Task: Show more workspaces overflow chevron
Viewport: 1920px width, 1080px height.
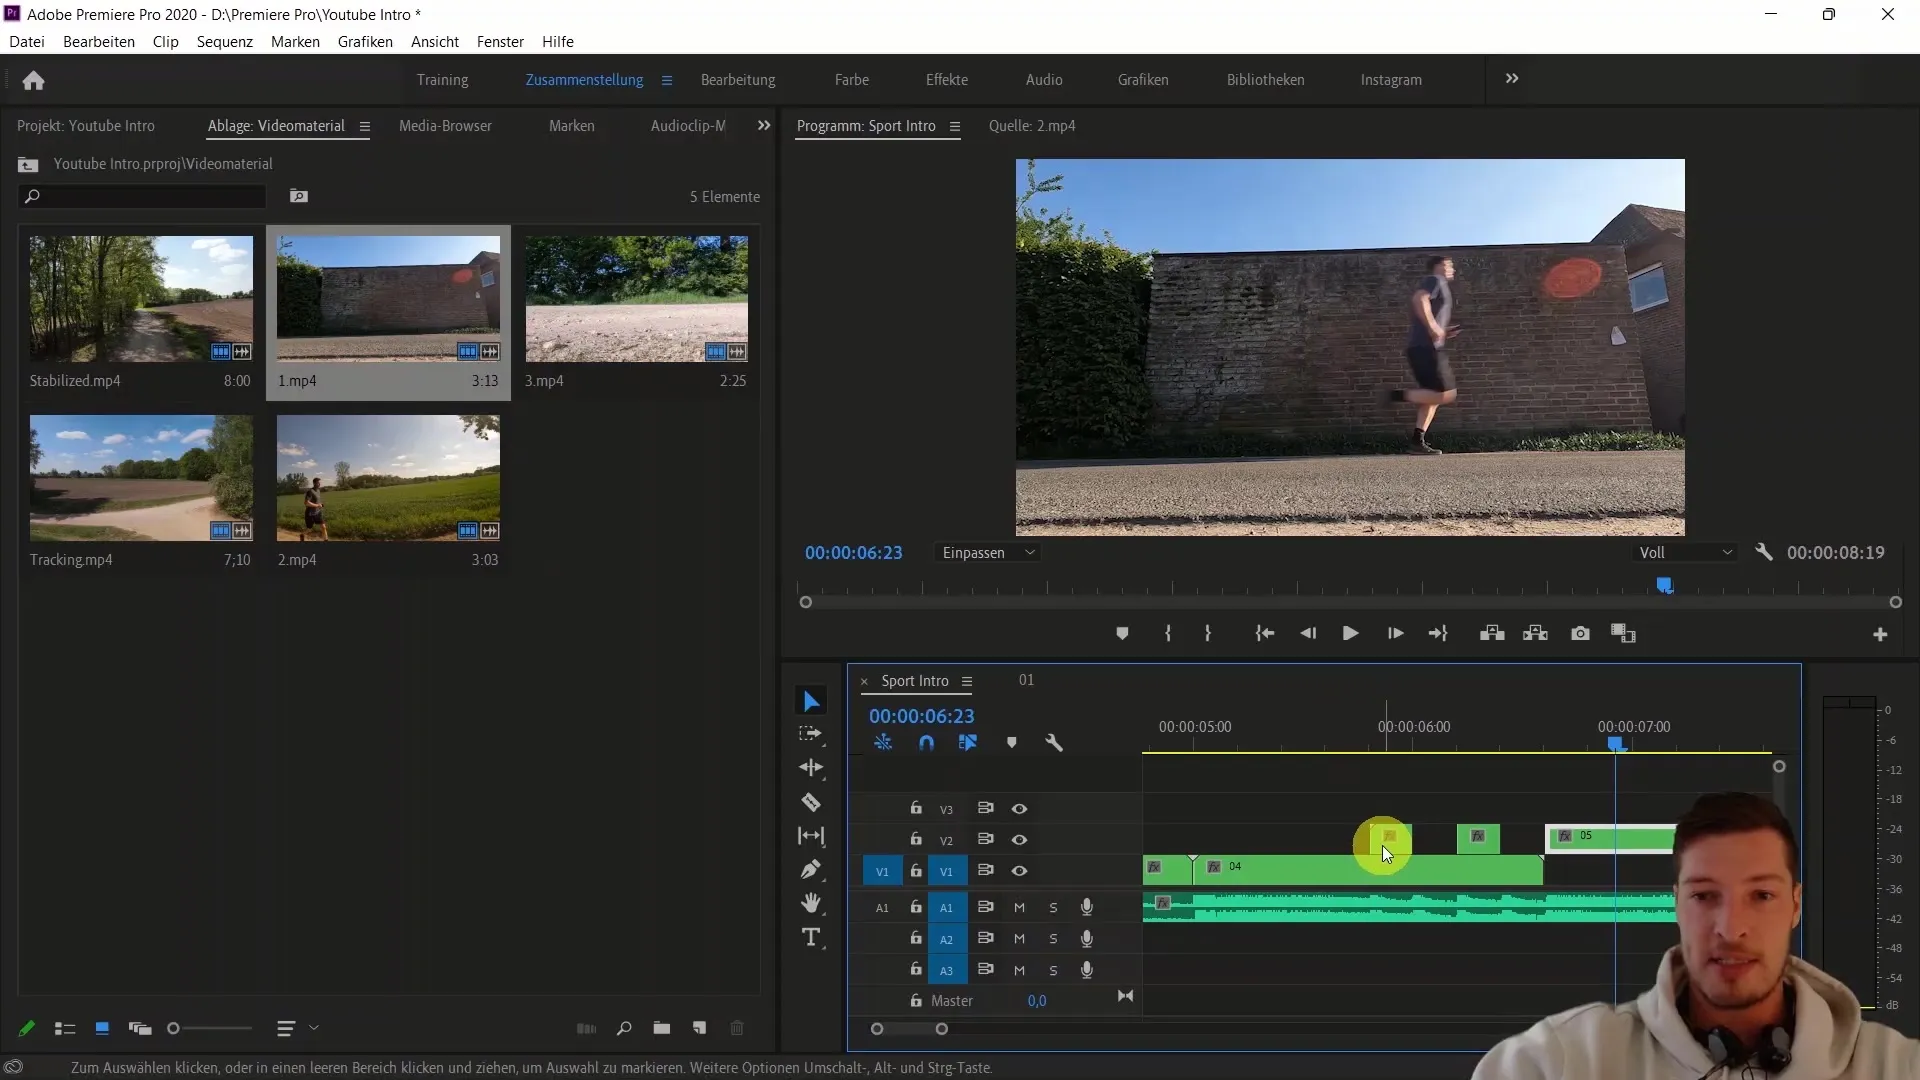Action: coord(1512,79)
